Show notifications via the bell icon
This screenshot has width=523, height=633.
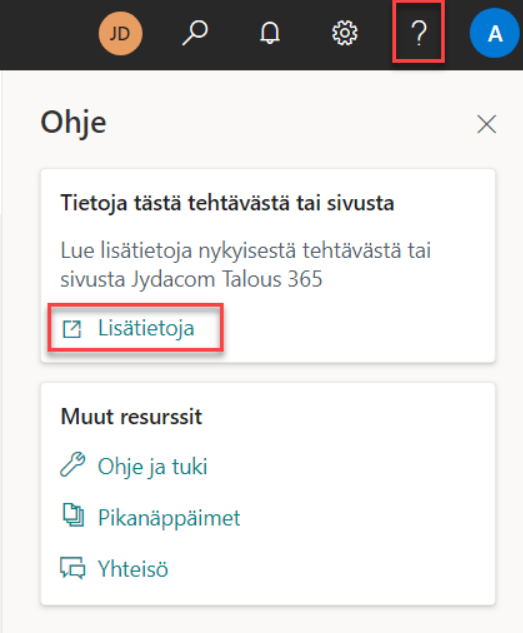pyautogui.click(x=270, y=33)
